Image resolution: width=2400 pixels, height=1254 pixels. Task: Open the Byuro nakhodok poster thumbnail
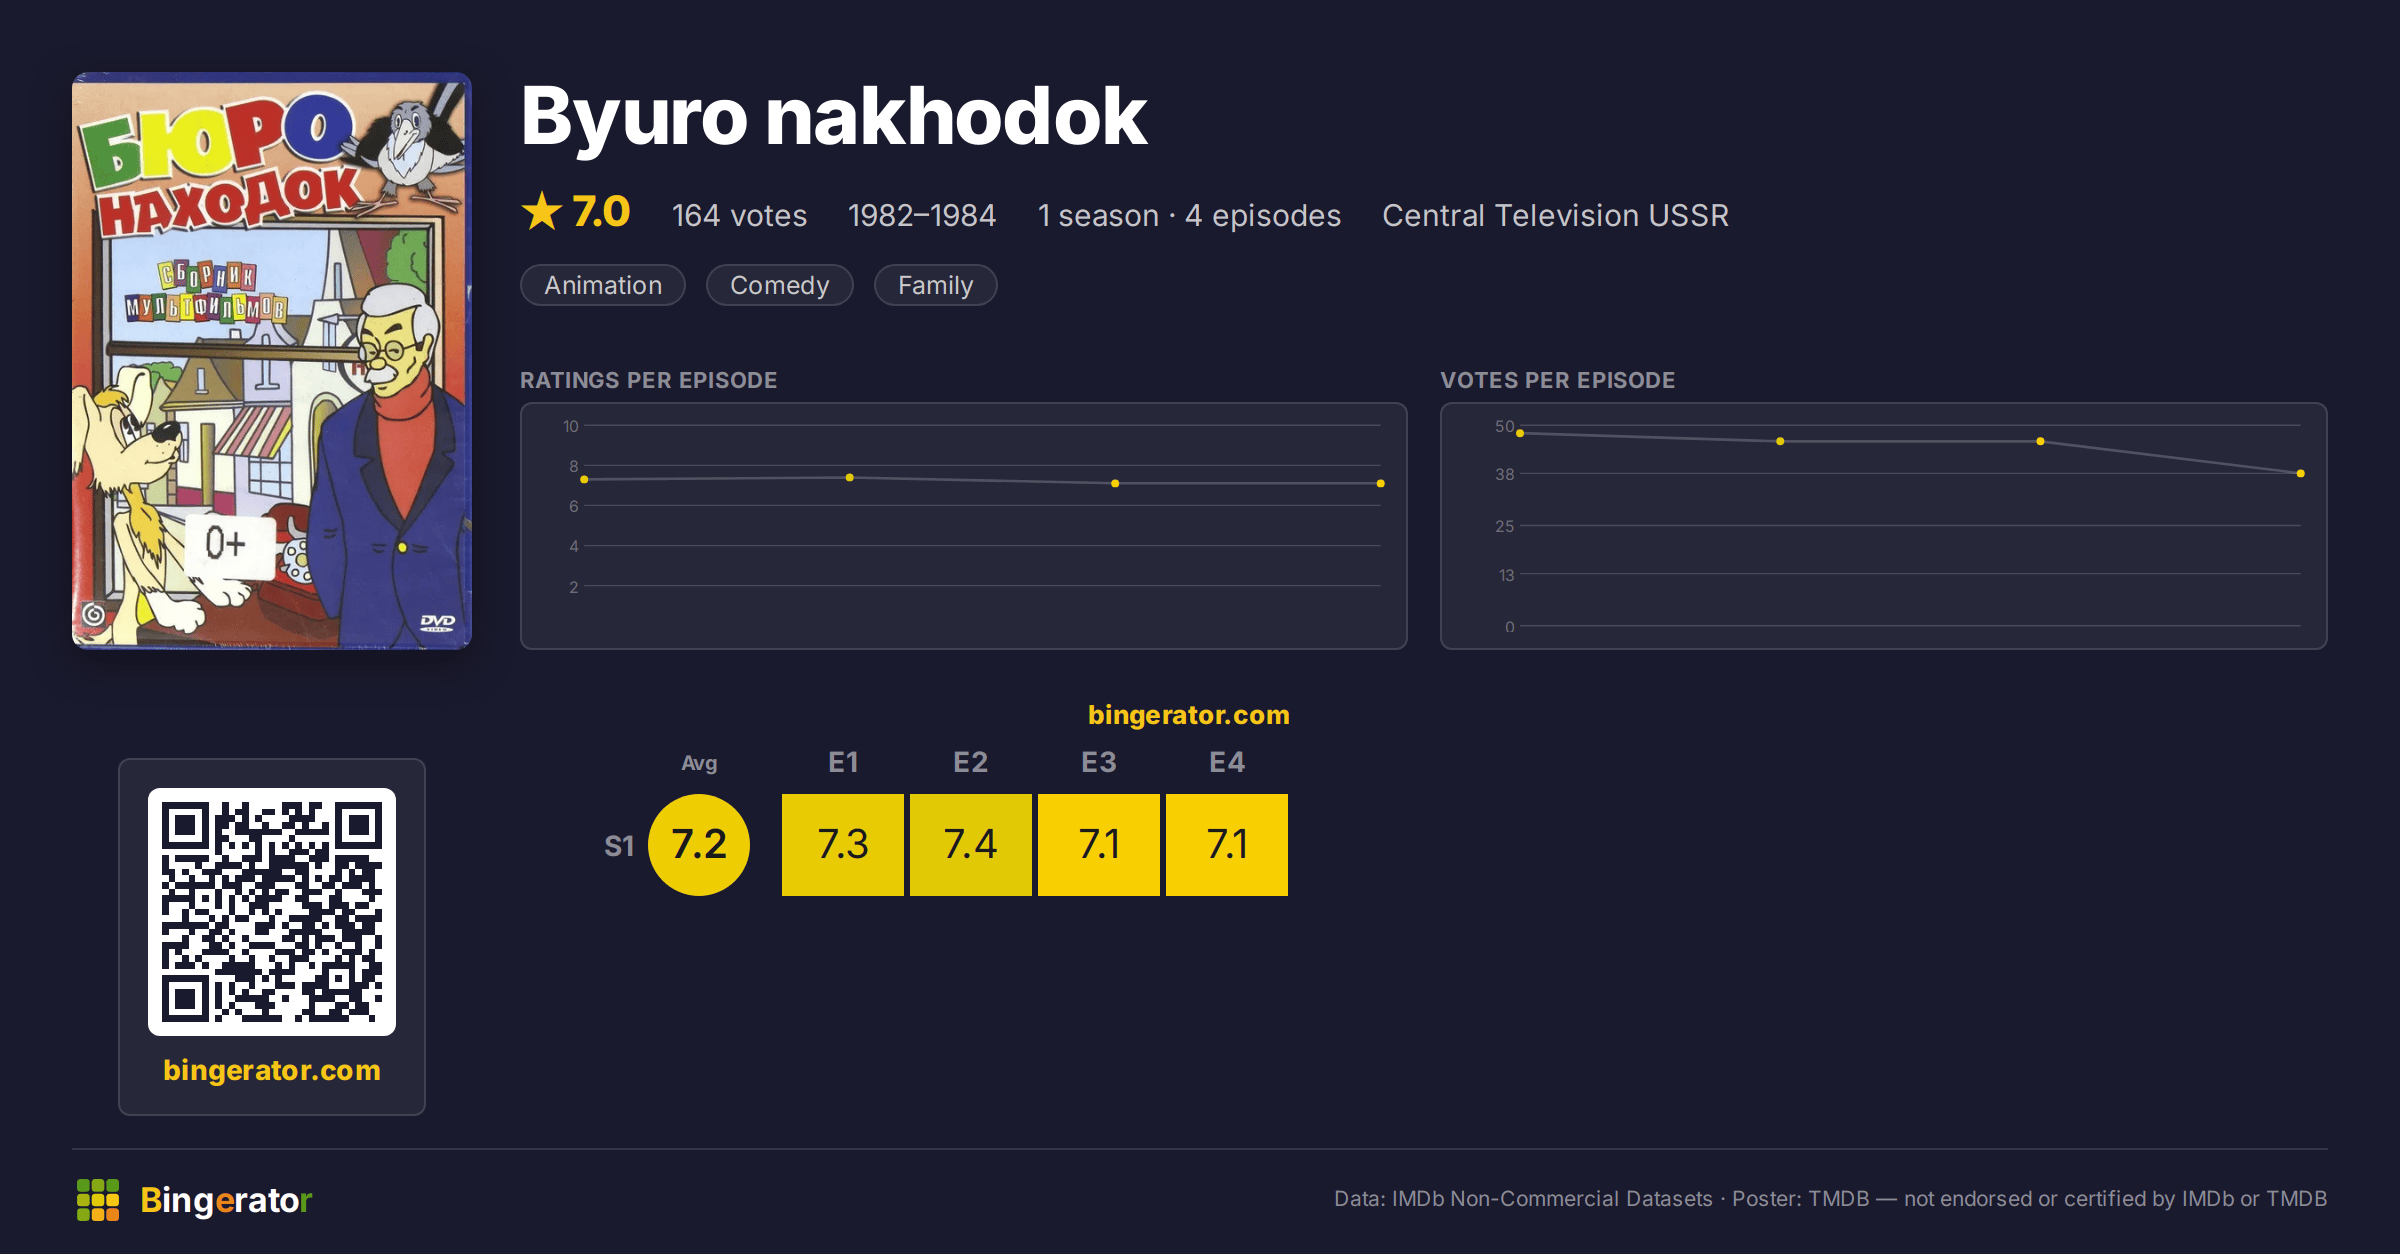coord(272,360)
